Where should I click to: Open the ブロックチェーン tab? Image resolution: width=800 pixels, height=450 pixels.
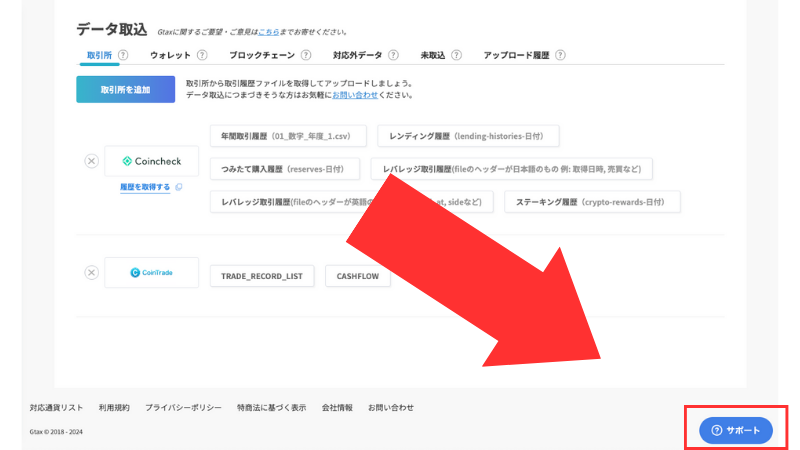262,55
